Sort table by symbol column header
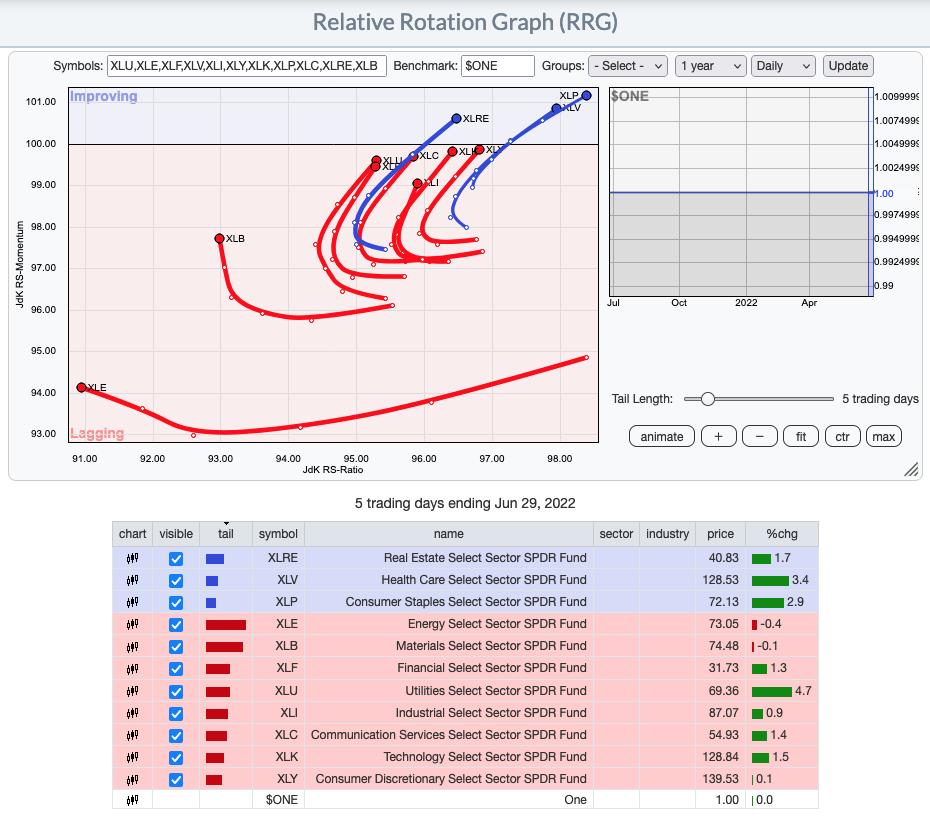The image size is (930, 816). pos(278,534)
